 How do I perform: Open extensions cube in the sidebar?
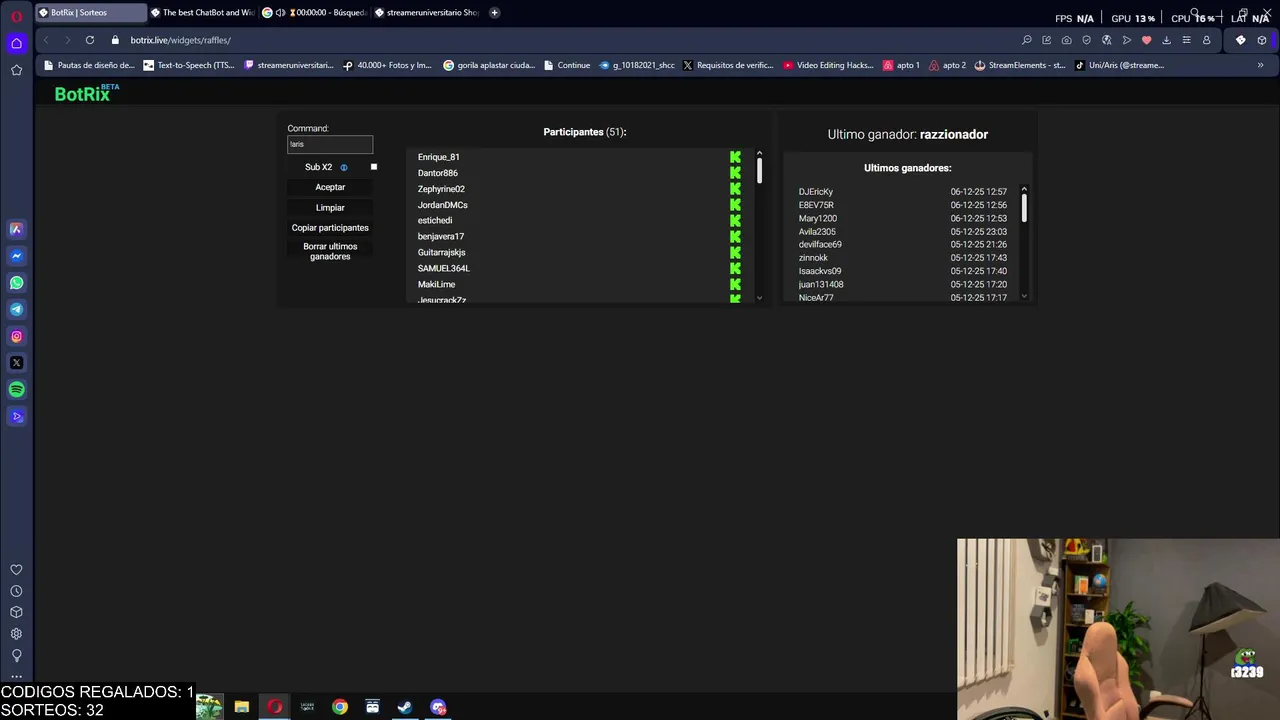[x=16, y=612]
